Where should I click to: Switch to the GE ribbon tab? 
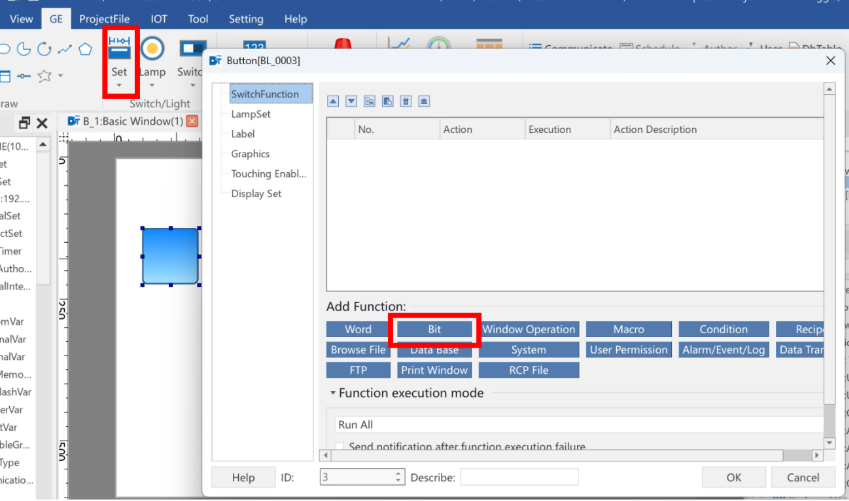56,19
